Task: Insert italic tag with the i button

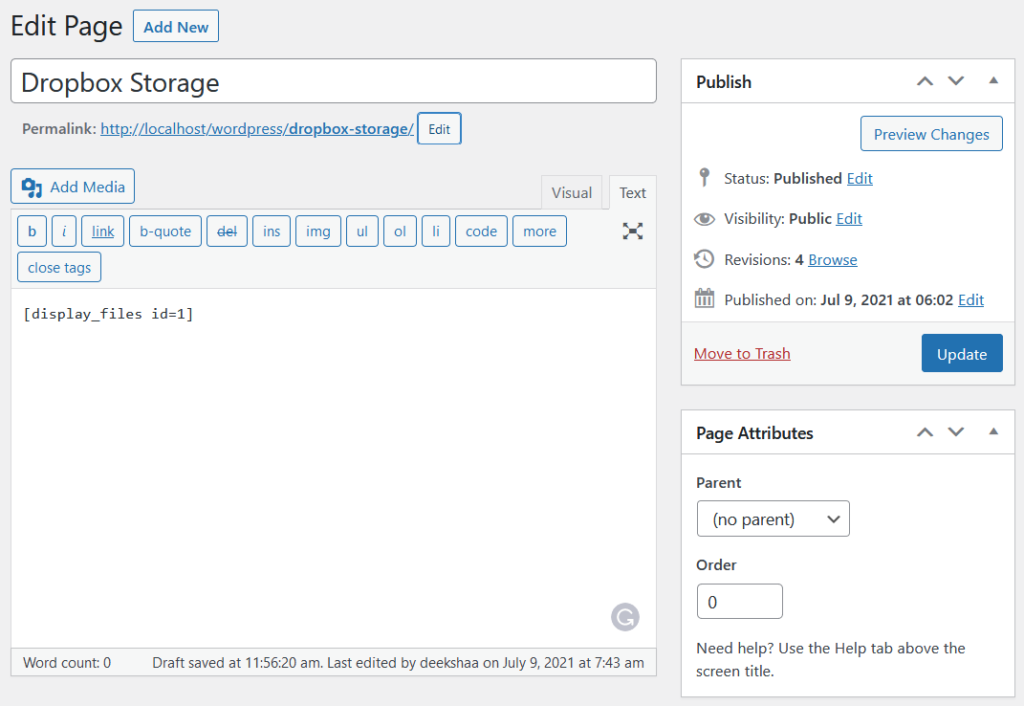Action: (63, 231)
